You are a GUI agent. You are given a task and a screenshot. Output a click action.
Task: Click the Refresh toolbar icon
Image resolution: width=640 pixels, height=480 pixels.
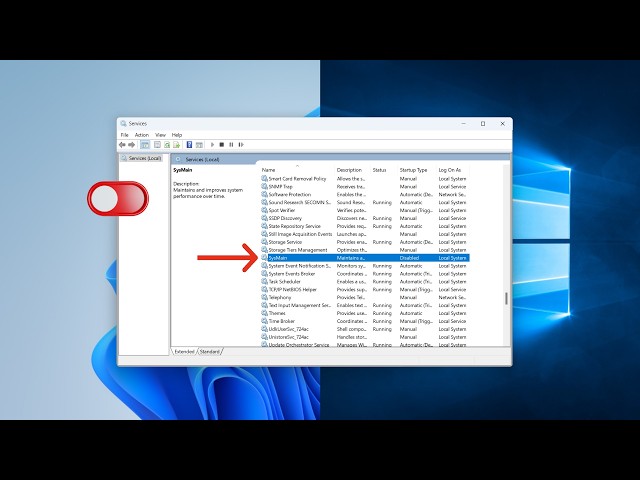coord(167,144)
